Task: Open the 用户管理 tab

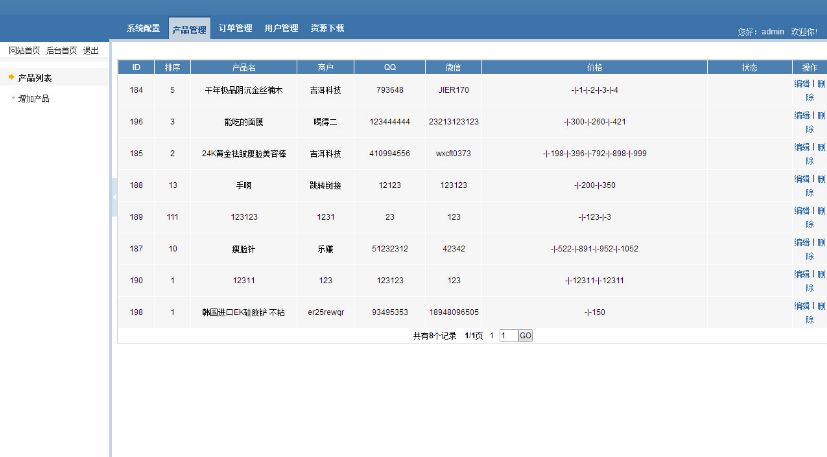Action: click(281, 29)
